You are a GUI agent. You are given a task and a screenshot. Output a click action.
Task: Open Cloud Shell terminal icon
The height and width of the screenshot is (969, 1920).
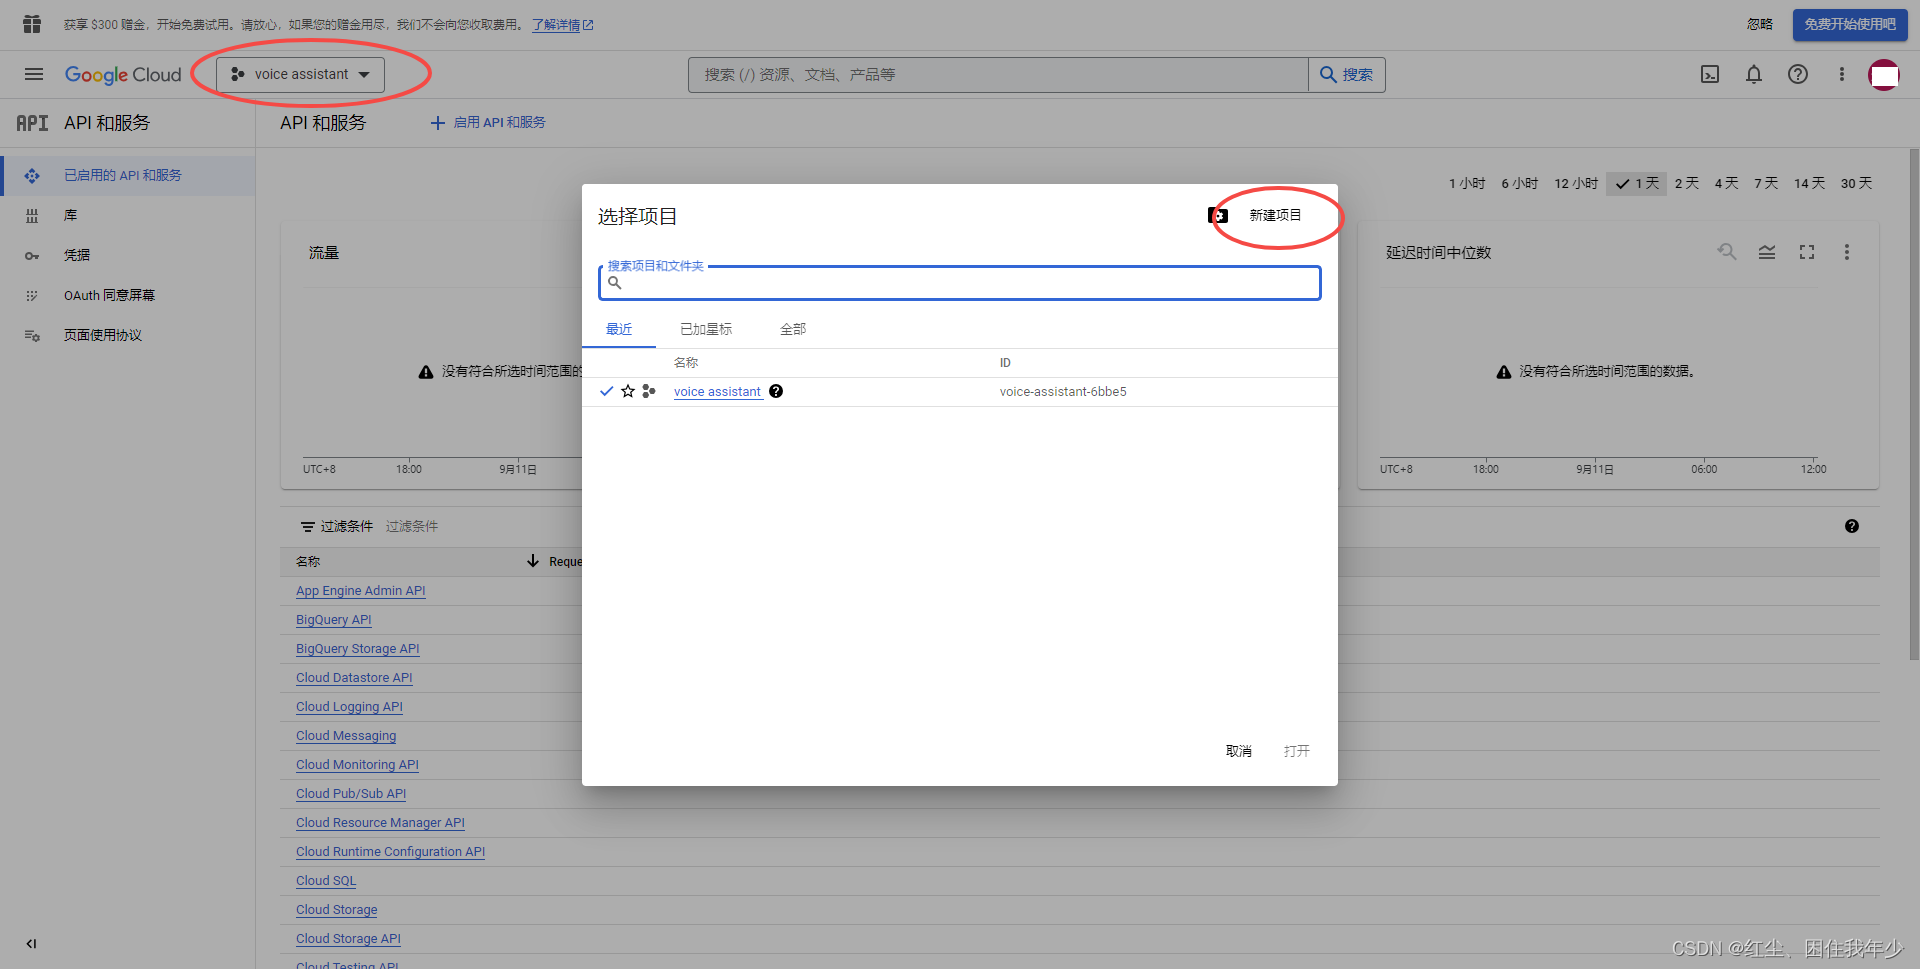(x=1710, y=74)
